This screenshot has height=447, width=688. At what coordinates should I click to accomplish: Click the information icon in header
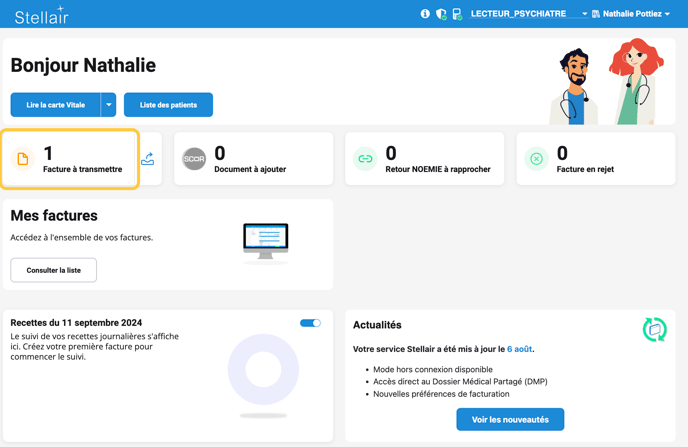pyautogui.click(x=425, y=14)
